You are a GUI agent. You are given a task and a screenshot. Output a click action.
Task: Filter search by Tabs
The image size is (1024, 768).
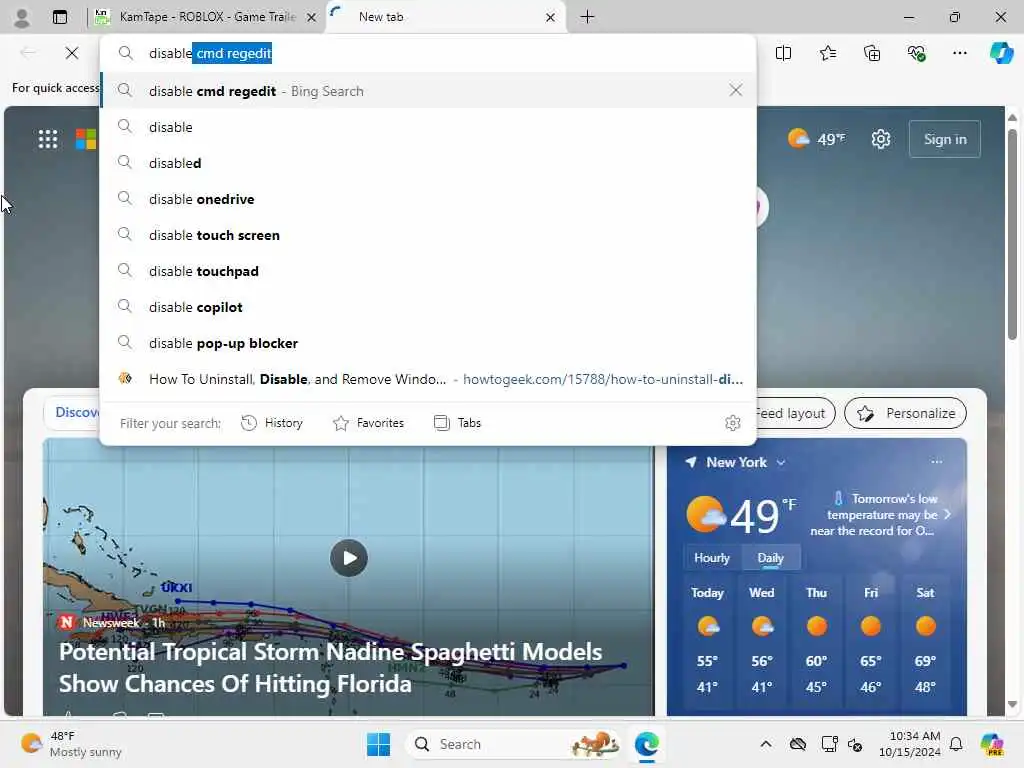[457, 423]
